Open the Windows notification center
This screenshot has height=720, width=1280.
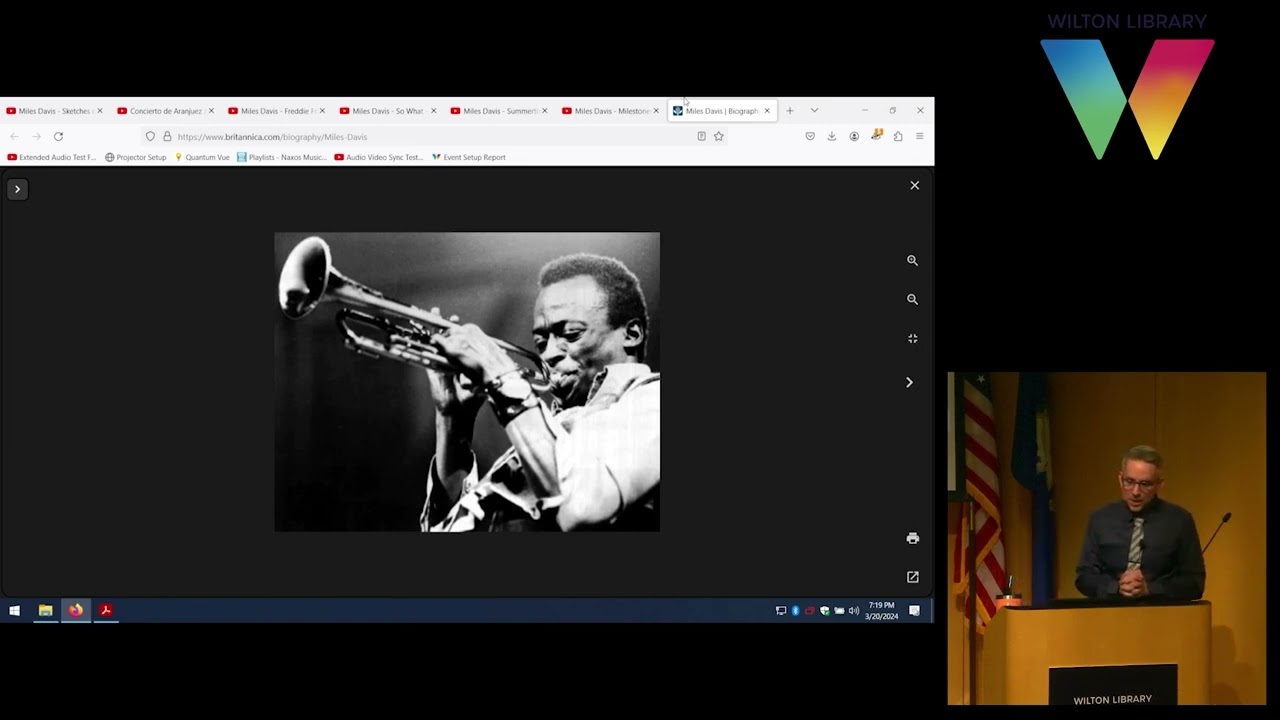click(914, 611)
